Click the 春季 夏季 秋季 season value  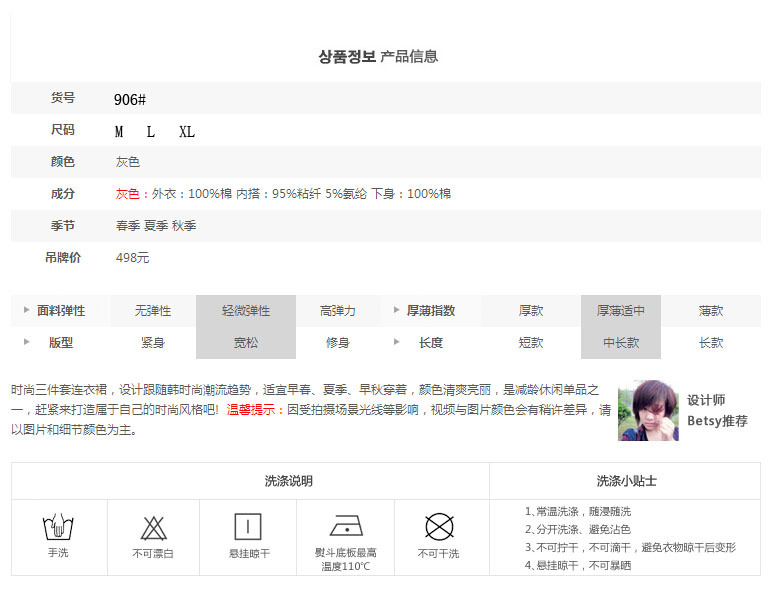156,226
